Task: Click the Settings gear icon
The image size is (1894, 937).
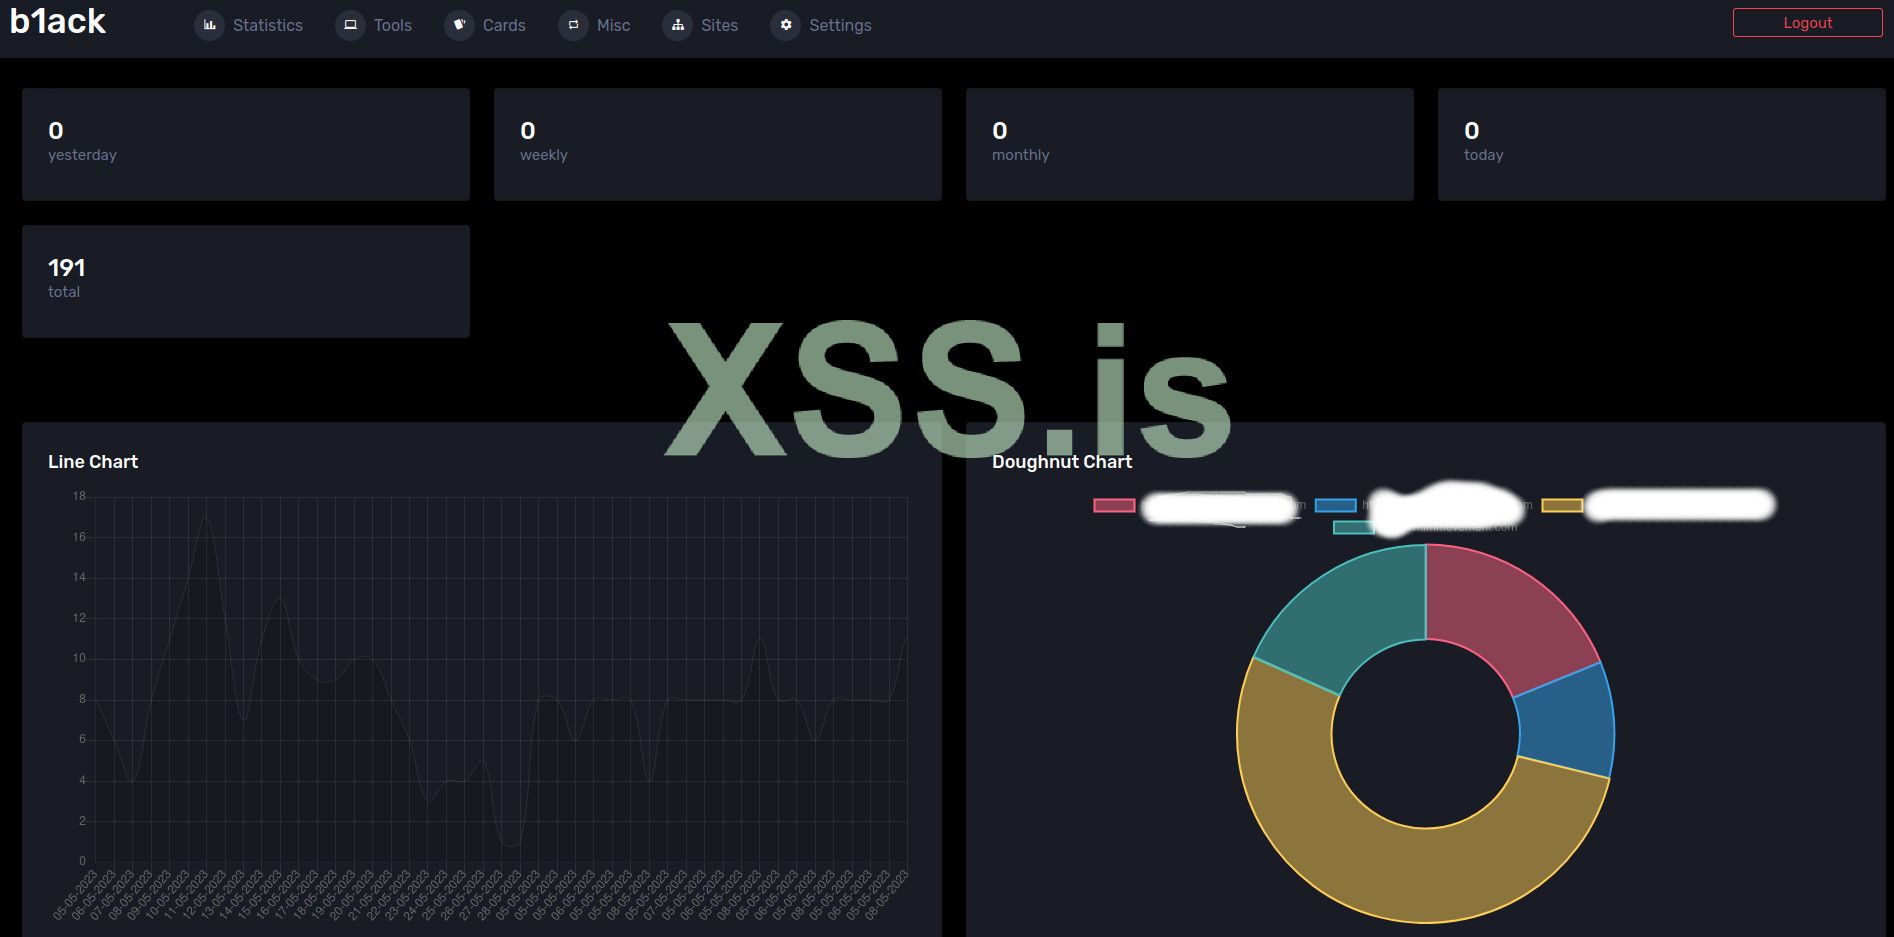Action: click(785, 25)
